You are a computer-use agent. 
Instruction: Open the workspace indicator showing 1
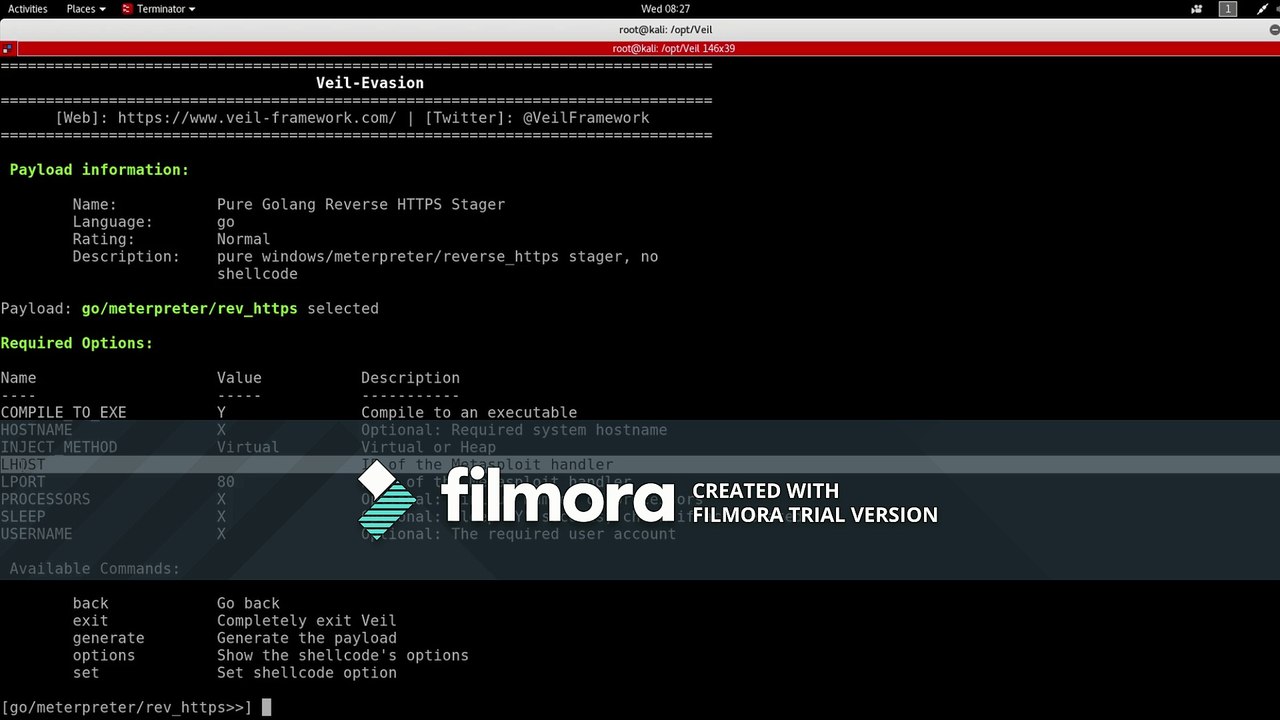(1228, 9)
